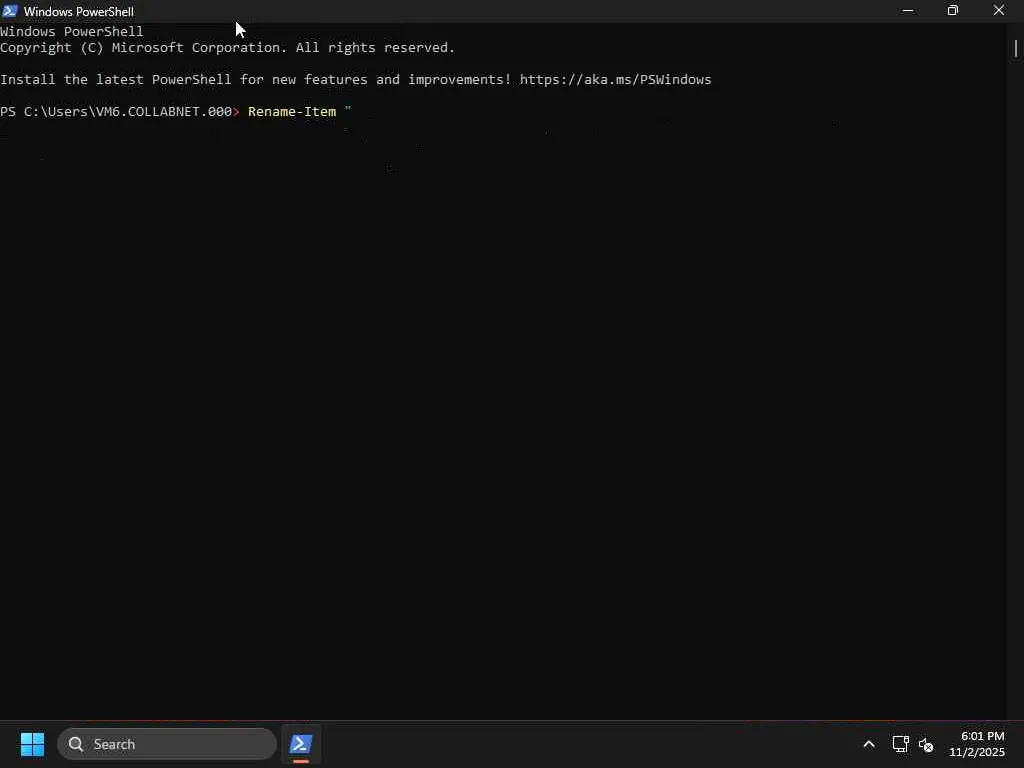
Task: Click the Rename-Item command text
Action: pyautogui.click(x=292, y=112)
